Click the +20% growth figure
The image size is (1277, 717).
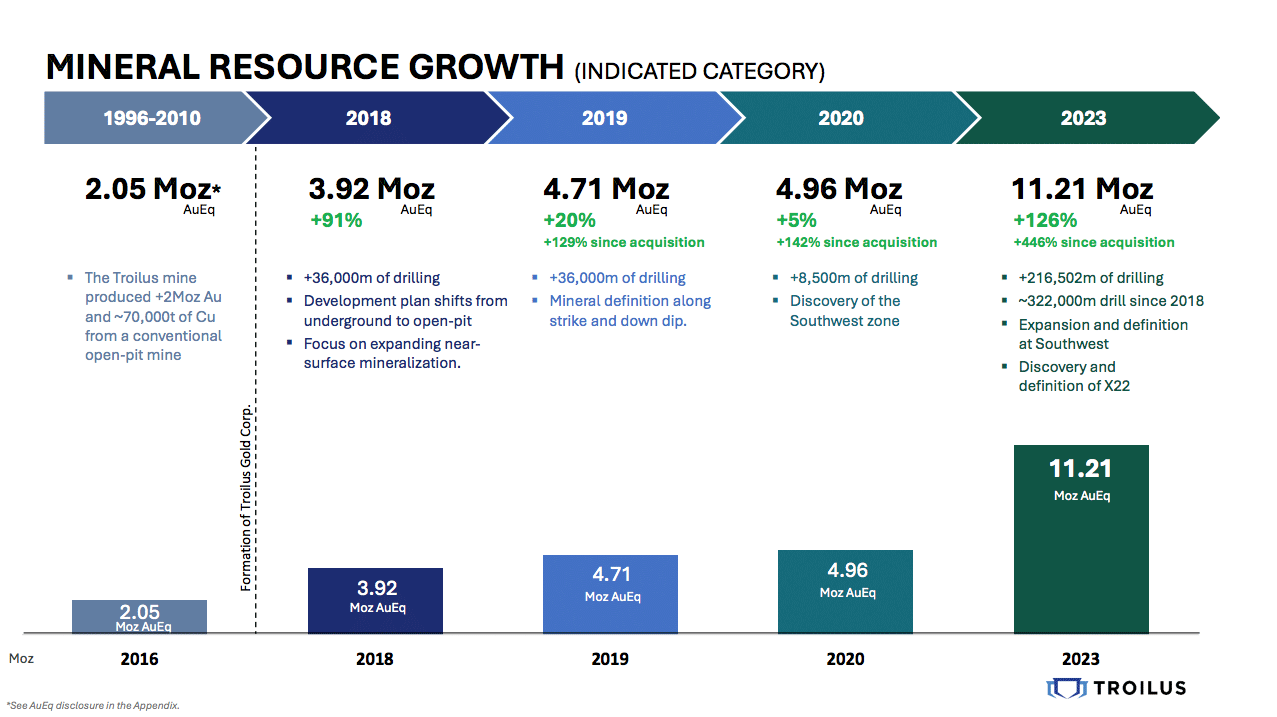pyautogui.click(x=570, y=221)
